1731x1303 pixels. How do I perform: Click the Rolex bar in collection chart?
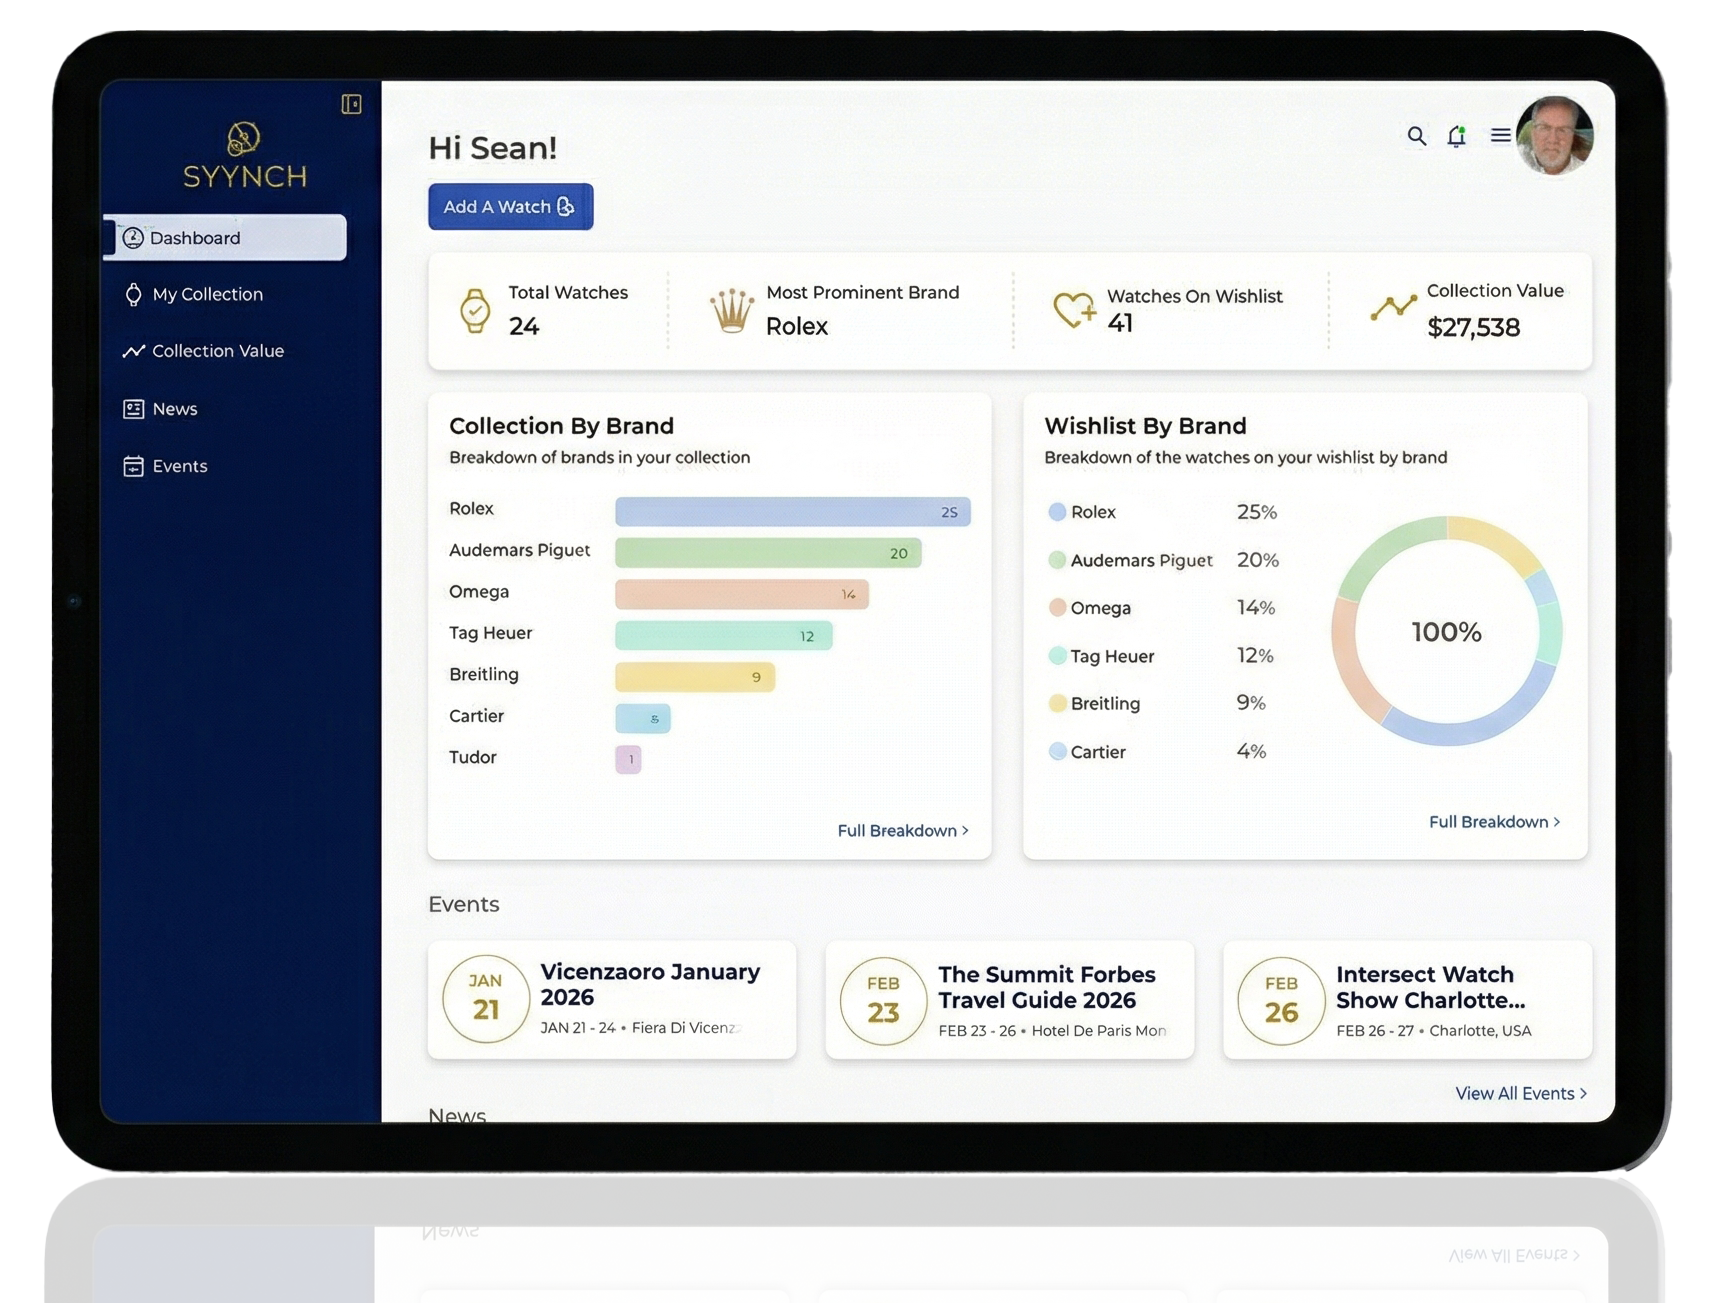(792, 512)
